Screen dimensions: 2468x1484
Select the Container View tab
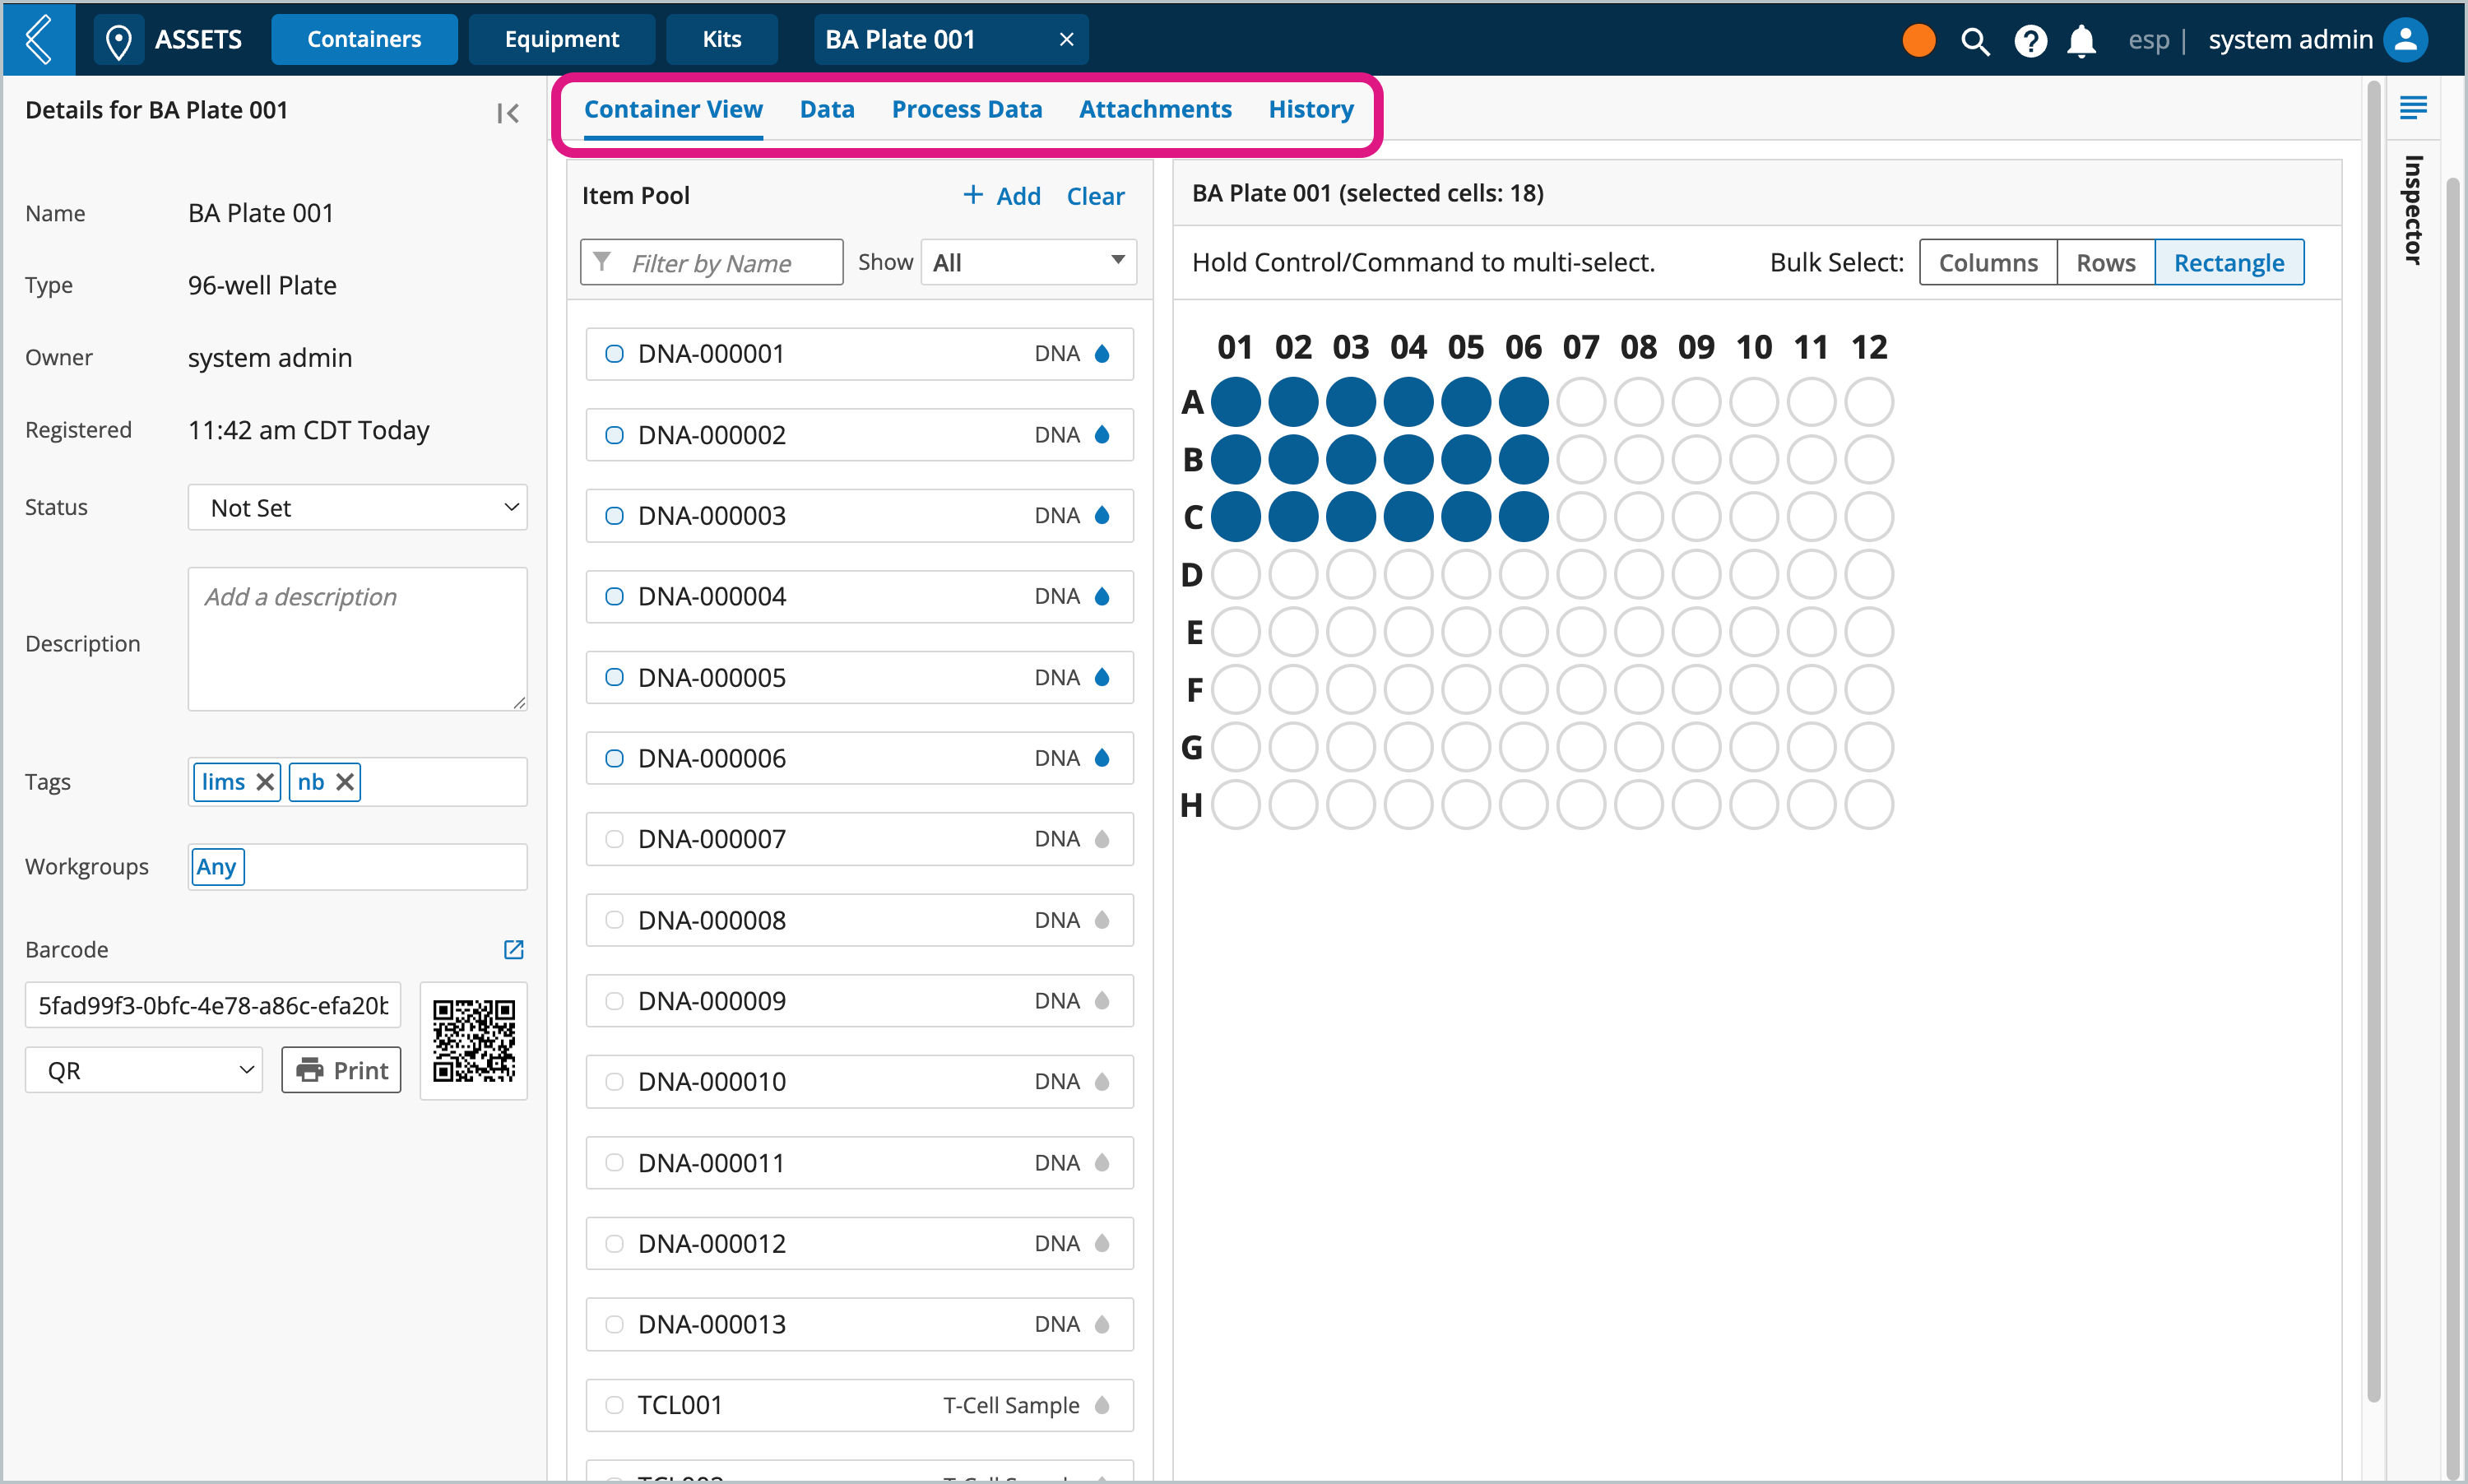pos(673,109)
